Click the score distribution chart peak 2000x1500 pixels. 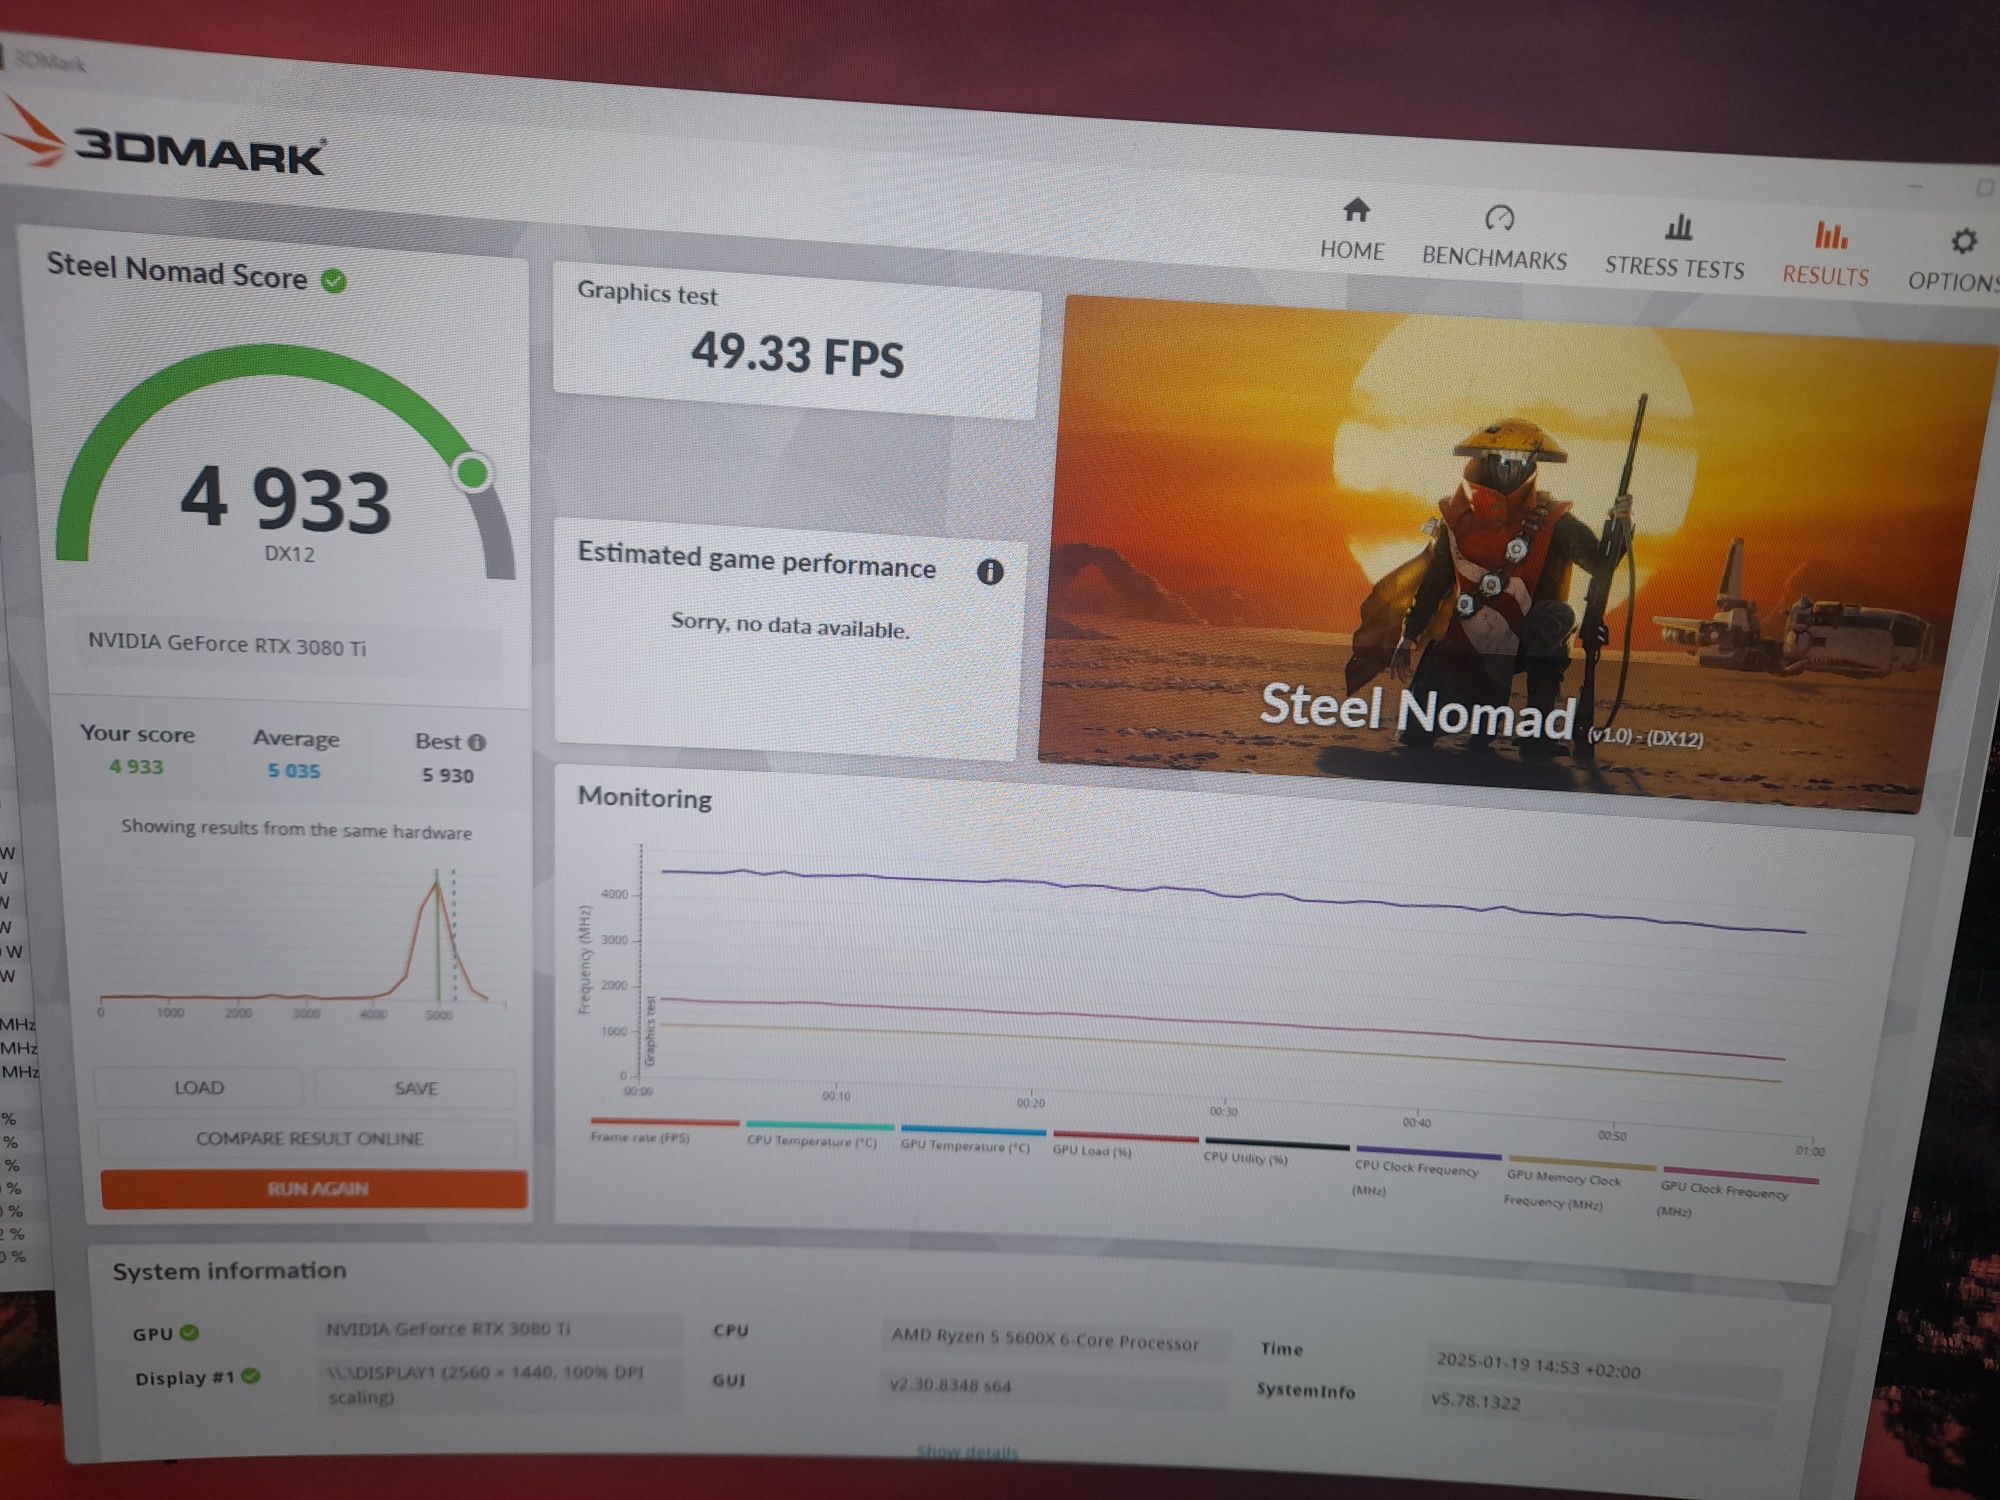[437, 884]
